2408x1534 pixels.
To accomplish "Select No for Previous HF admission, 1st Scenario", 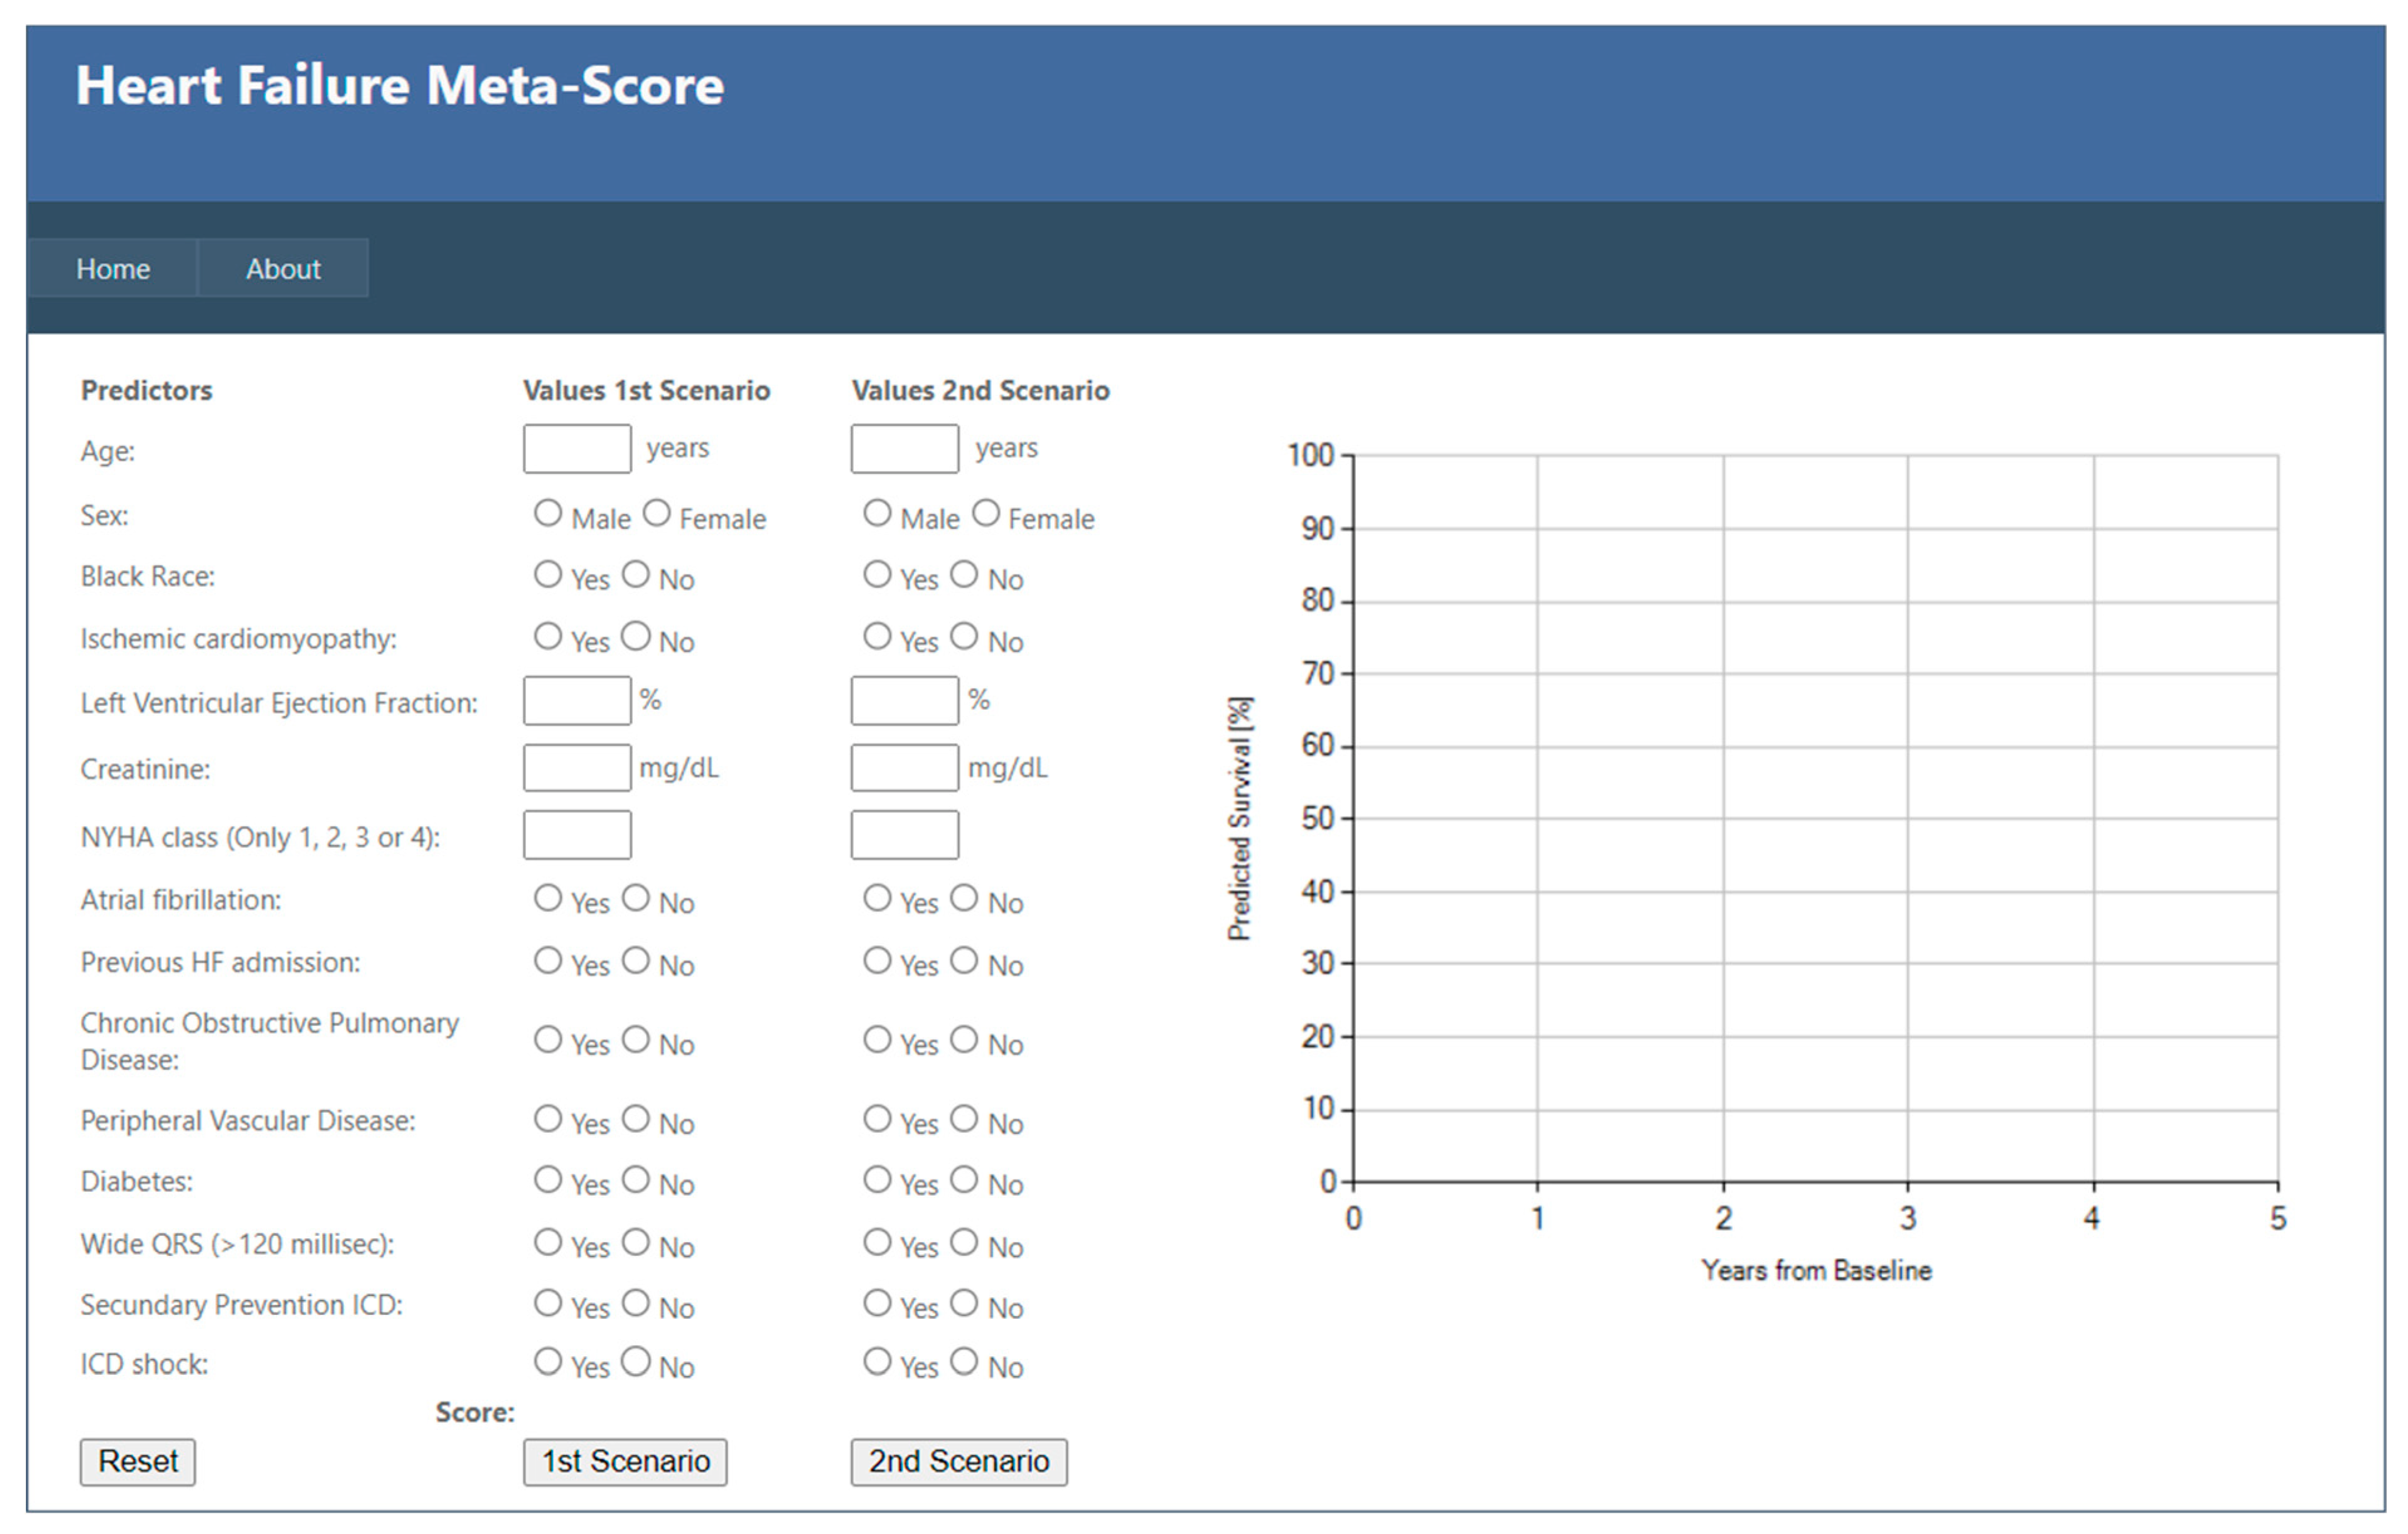I will [x=636, y=960].
